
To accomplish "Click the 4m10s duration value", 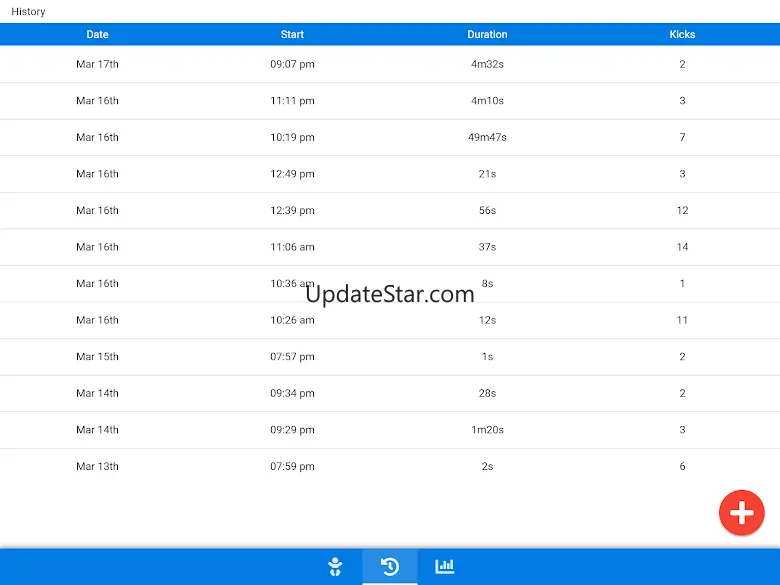I will pyautogui.click(x=487, y=100).
